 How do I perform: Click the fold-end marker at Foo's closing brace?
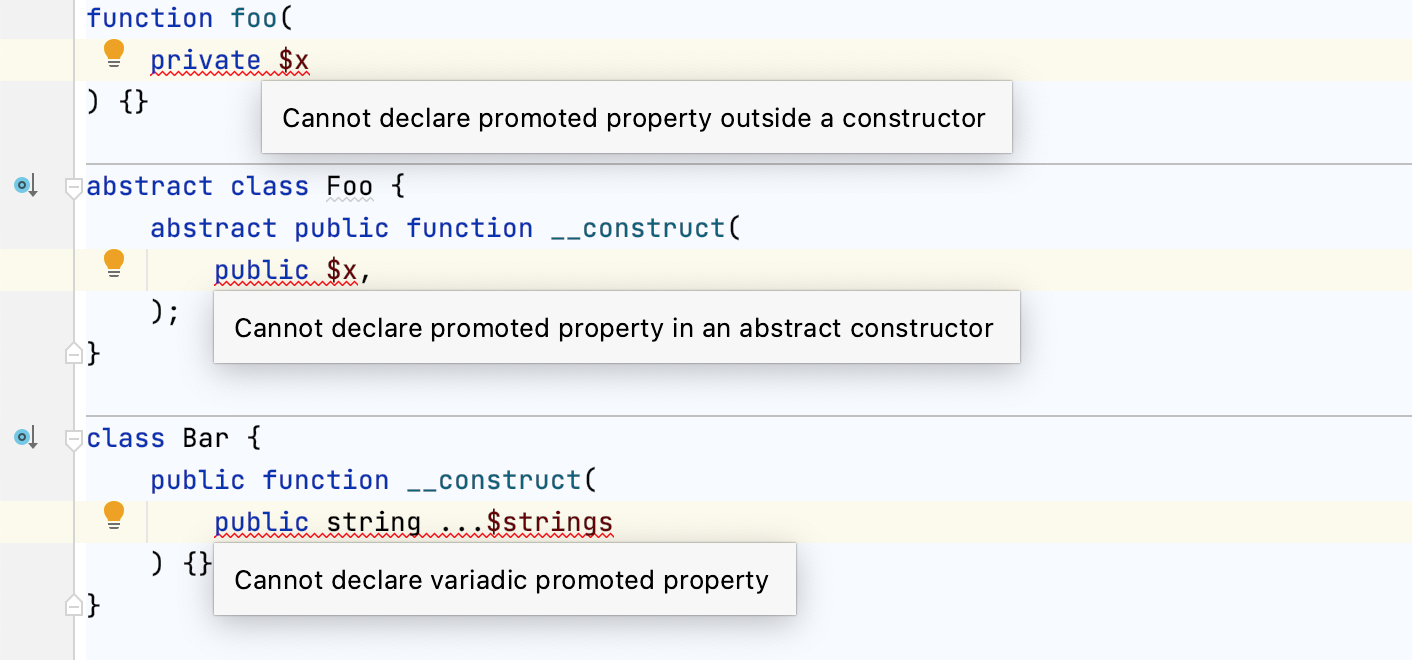(71, 354)
